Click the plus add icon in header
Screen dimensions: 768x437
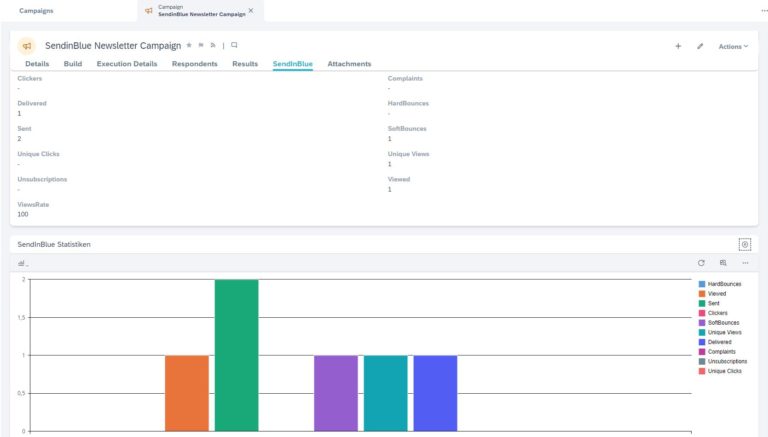(x=678, y=46)
